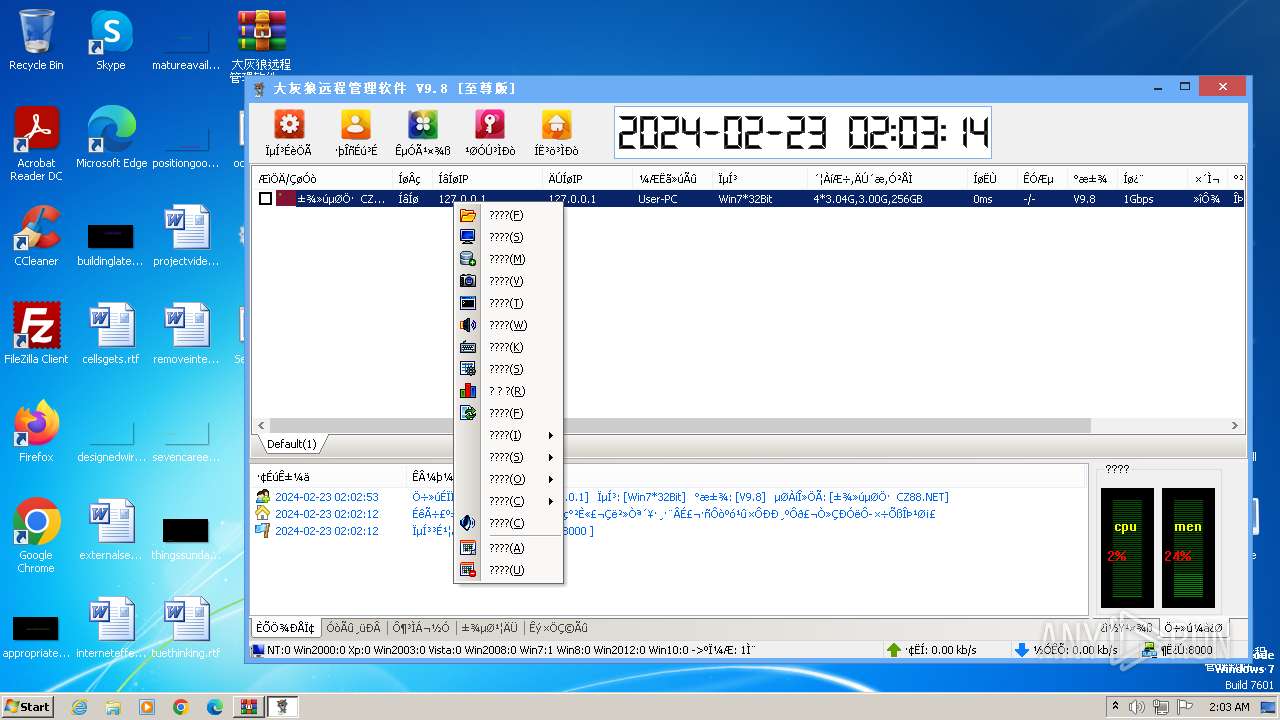Select the (U) entry with red-minus icon

[x=508, y=570]
